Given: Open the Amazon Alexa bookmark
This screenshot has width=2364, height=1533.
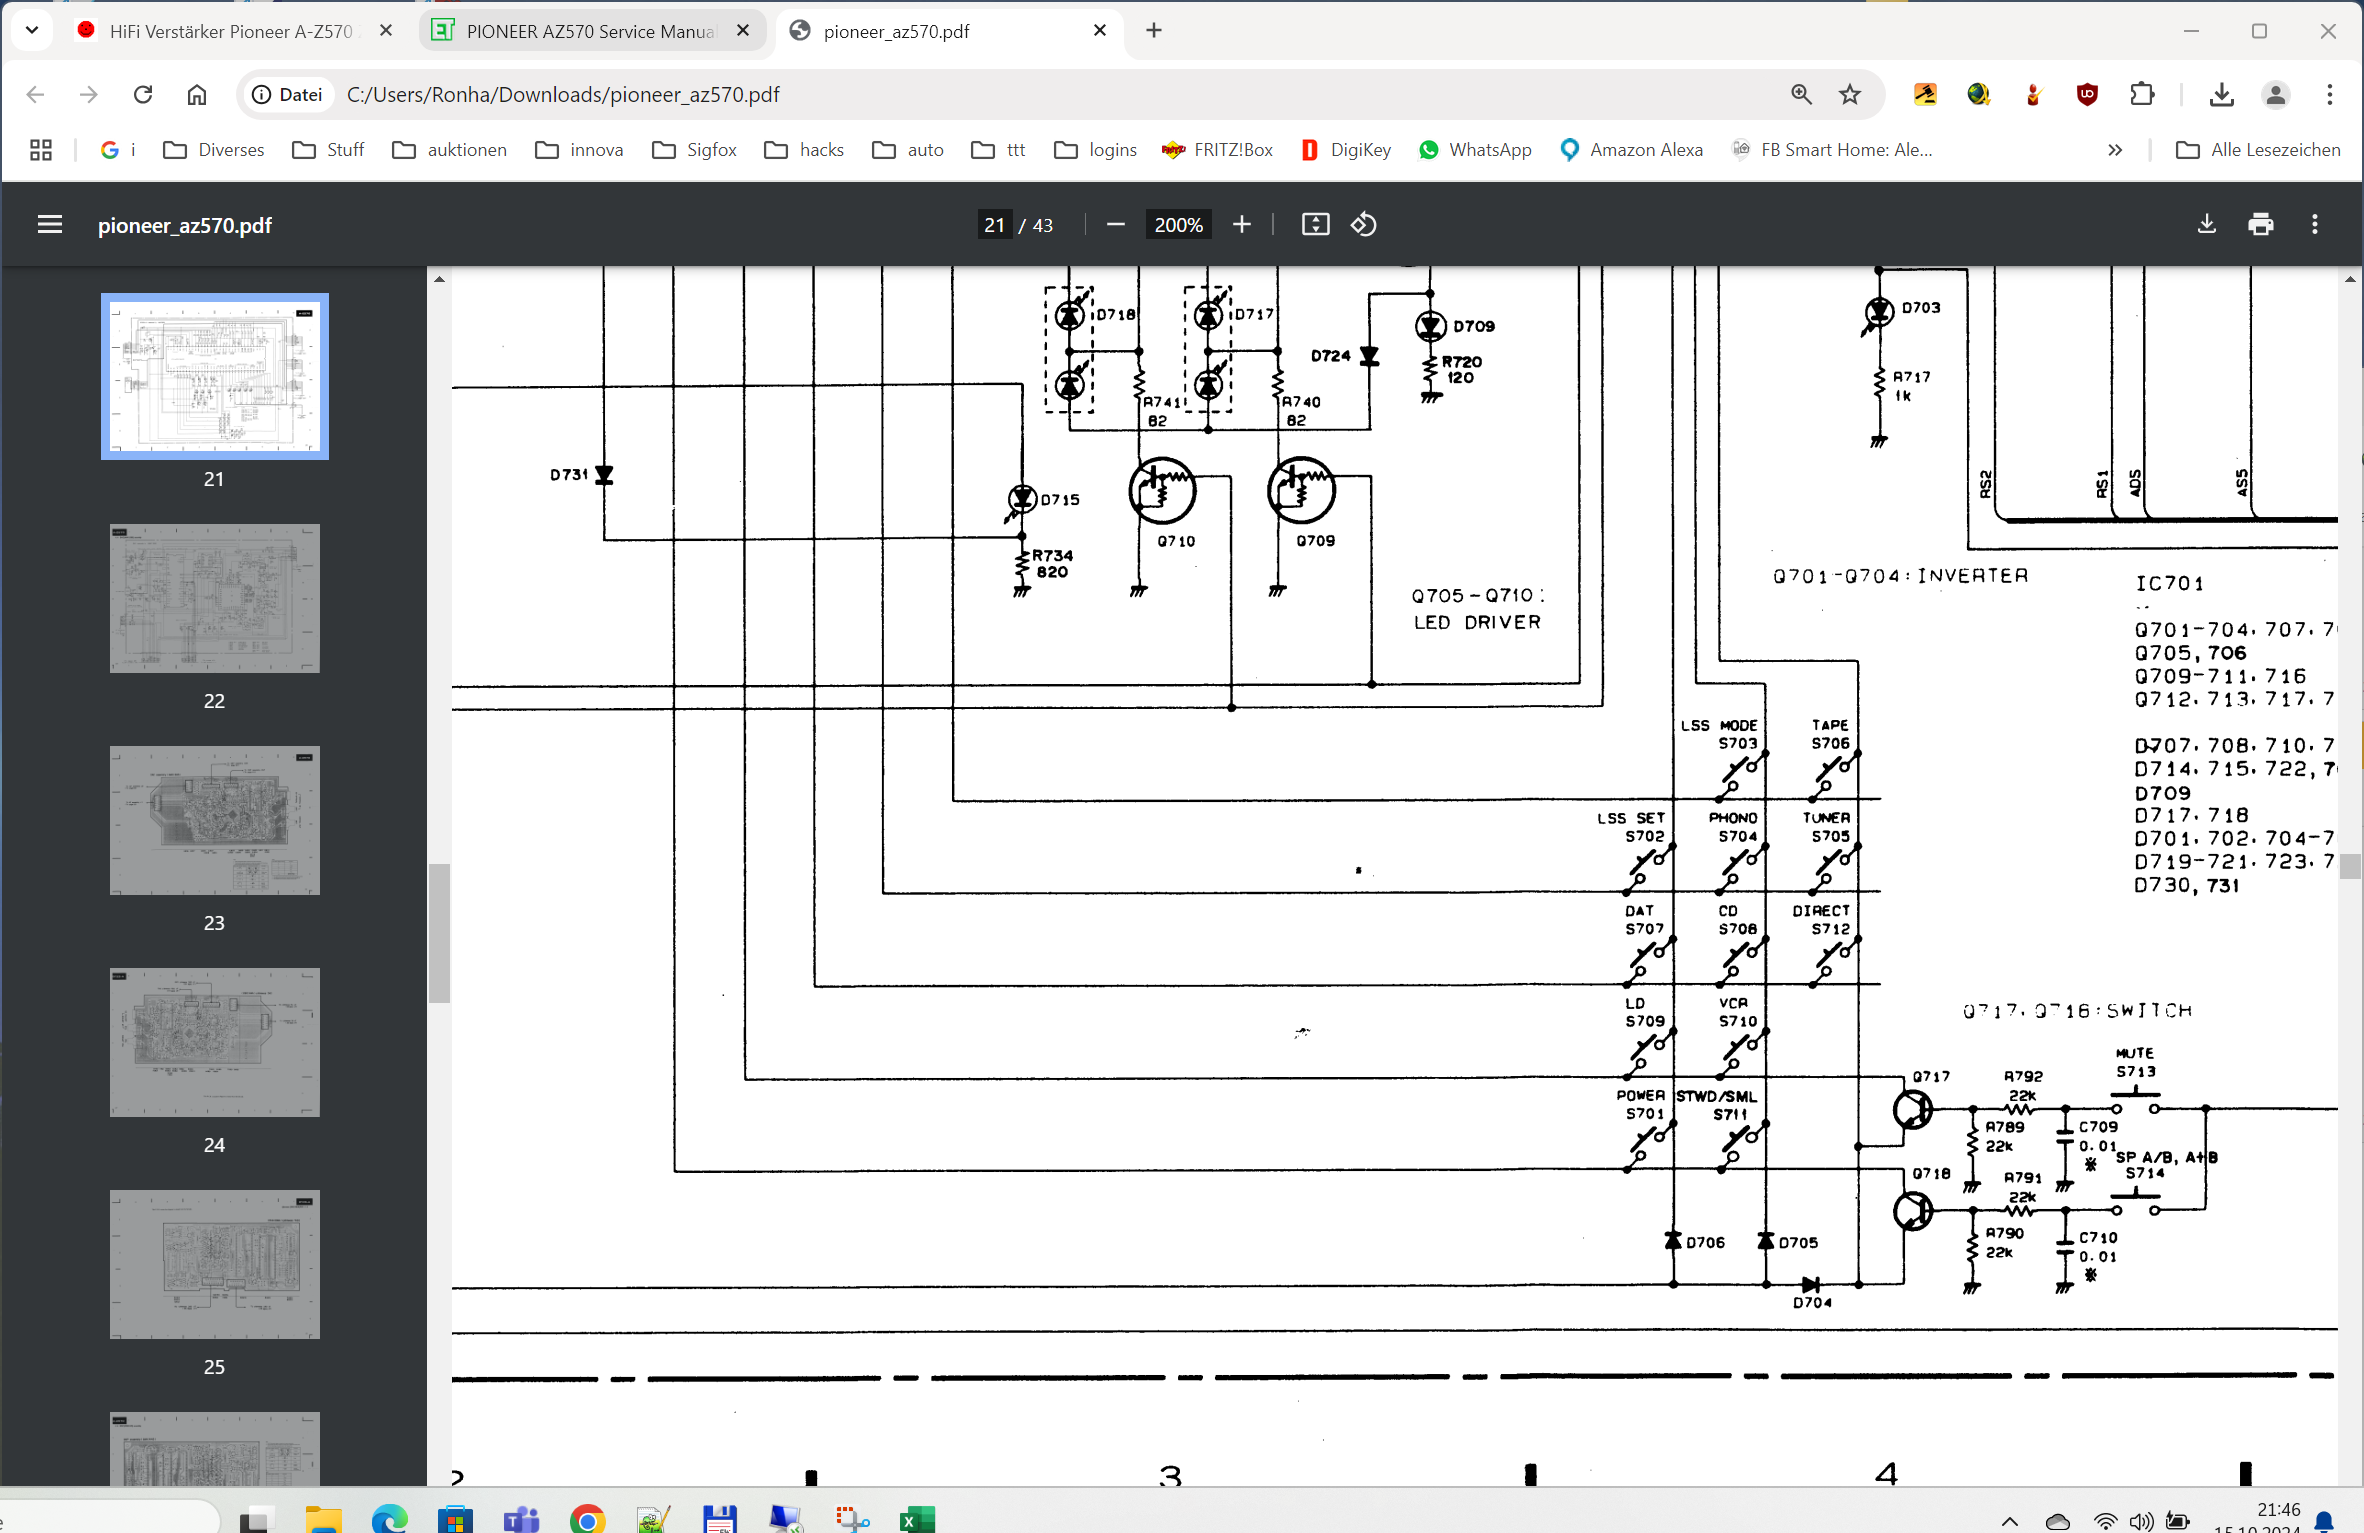Looking at the screenshot, I should click(x=1631, y=150).
